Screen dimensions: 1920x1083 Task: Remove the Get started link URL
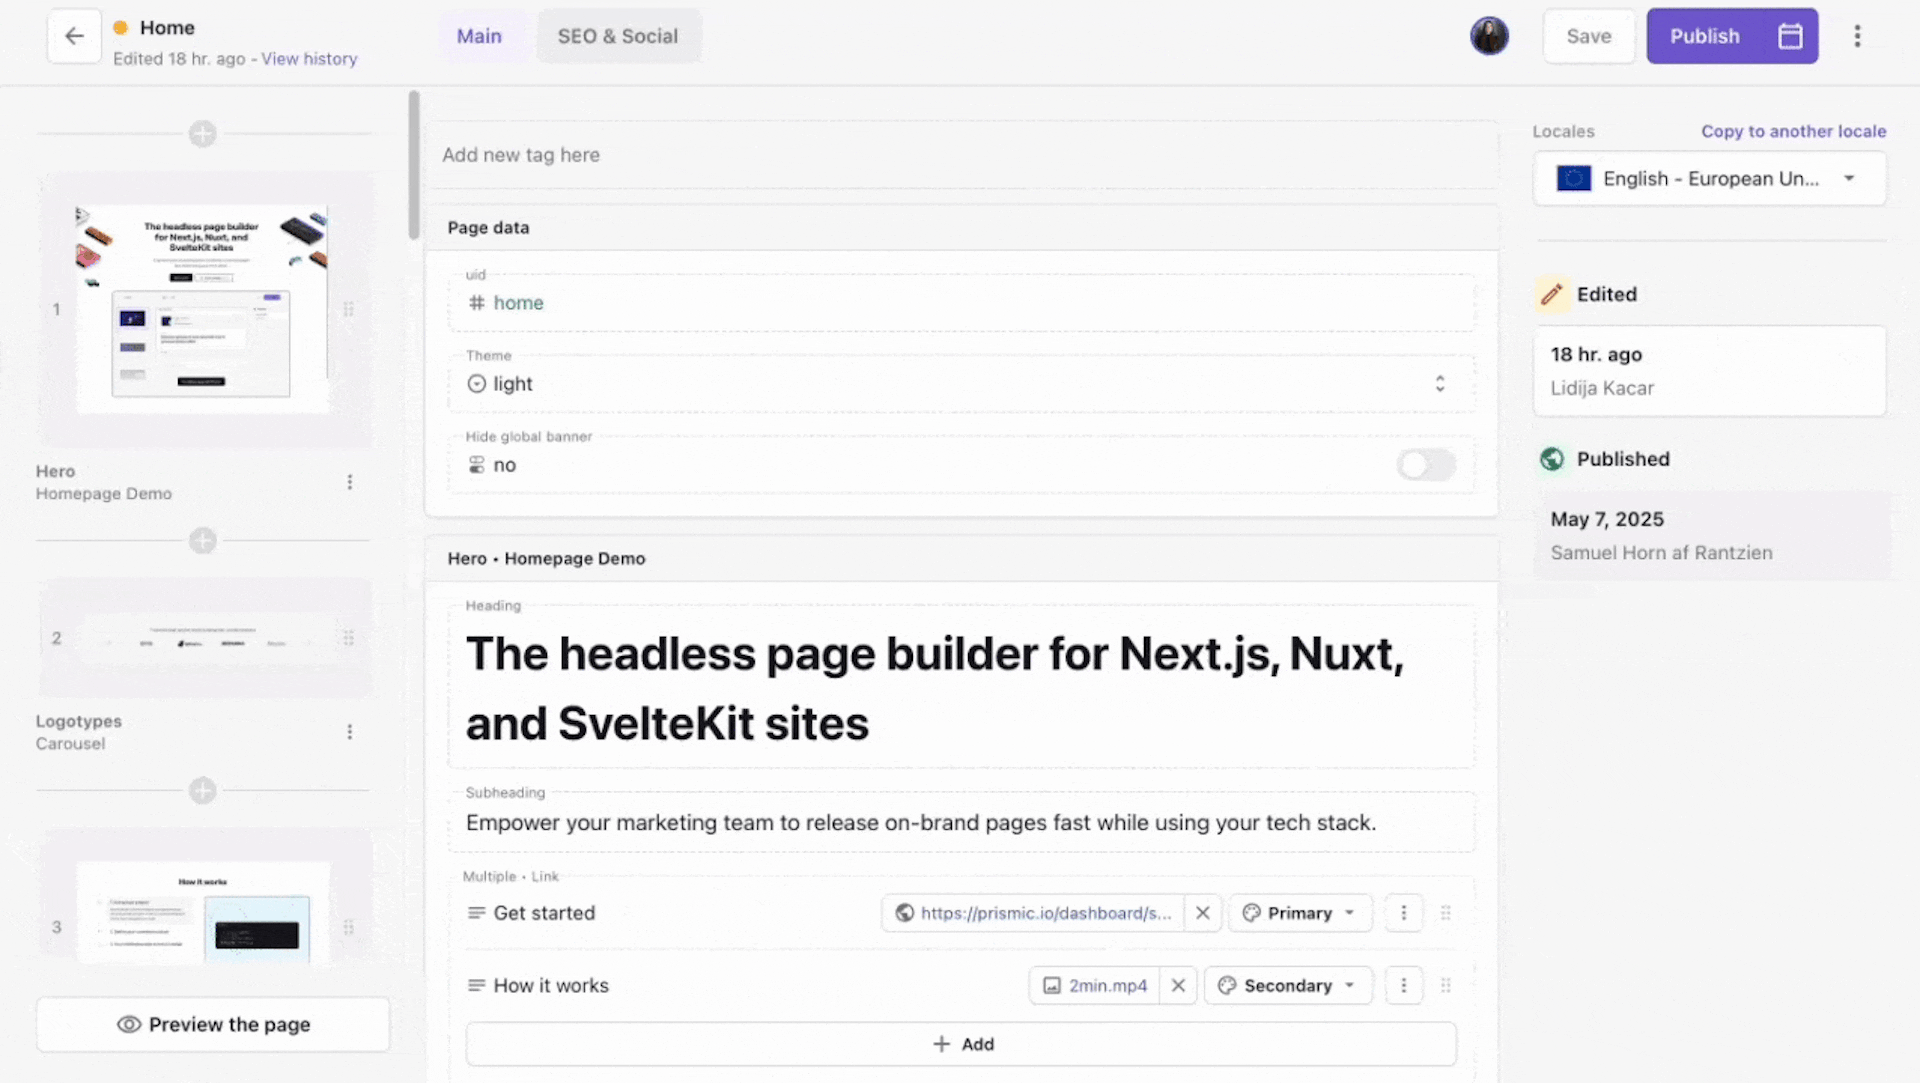1202,913
